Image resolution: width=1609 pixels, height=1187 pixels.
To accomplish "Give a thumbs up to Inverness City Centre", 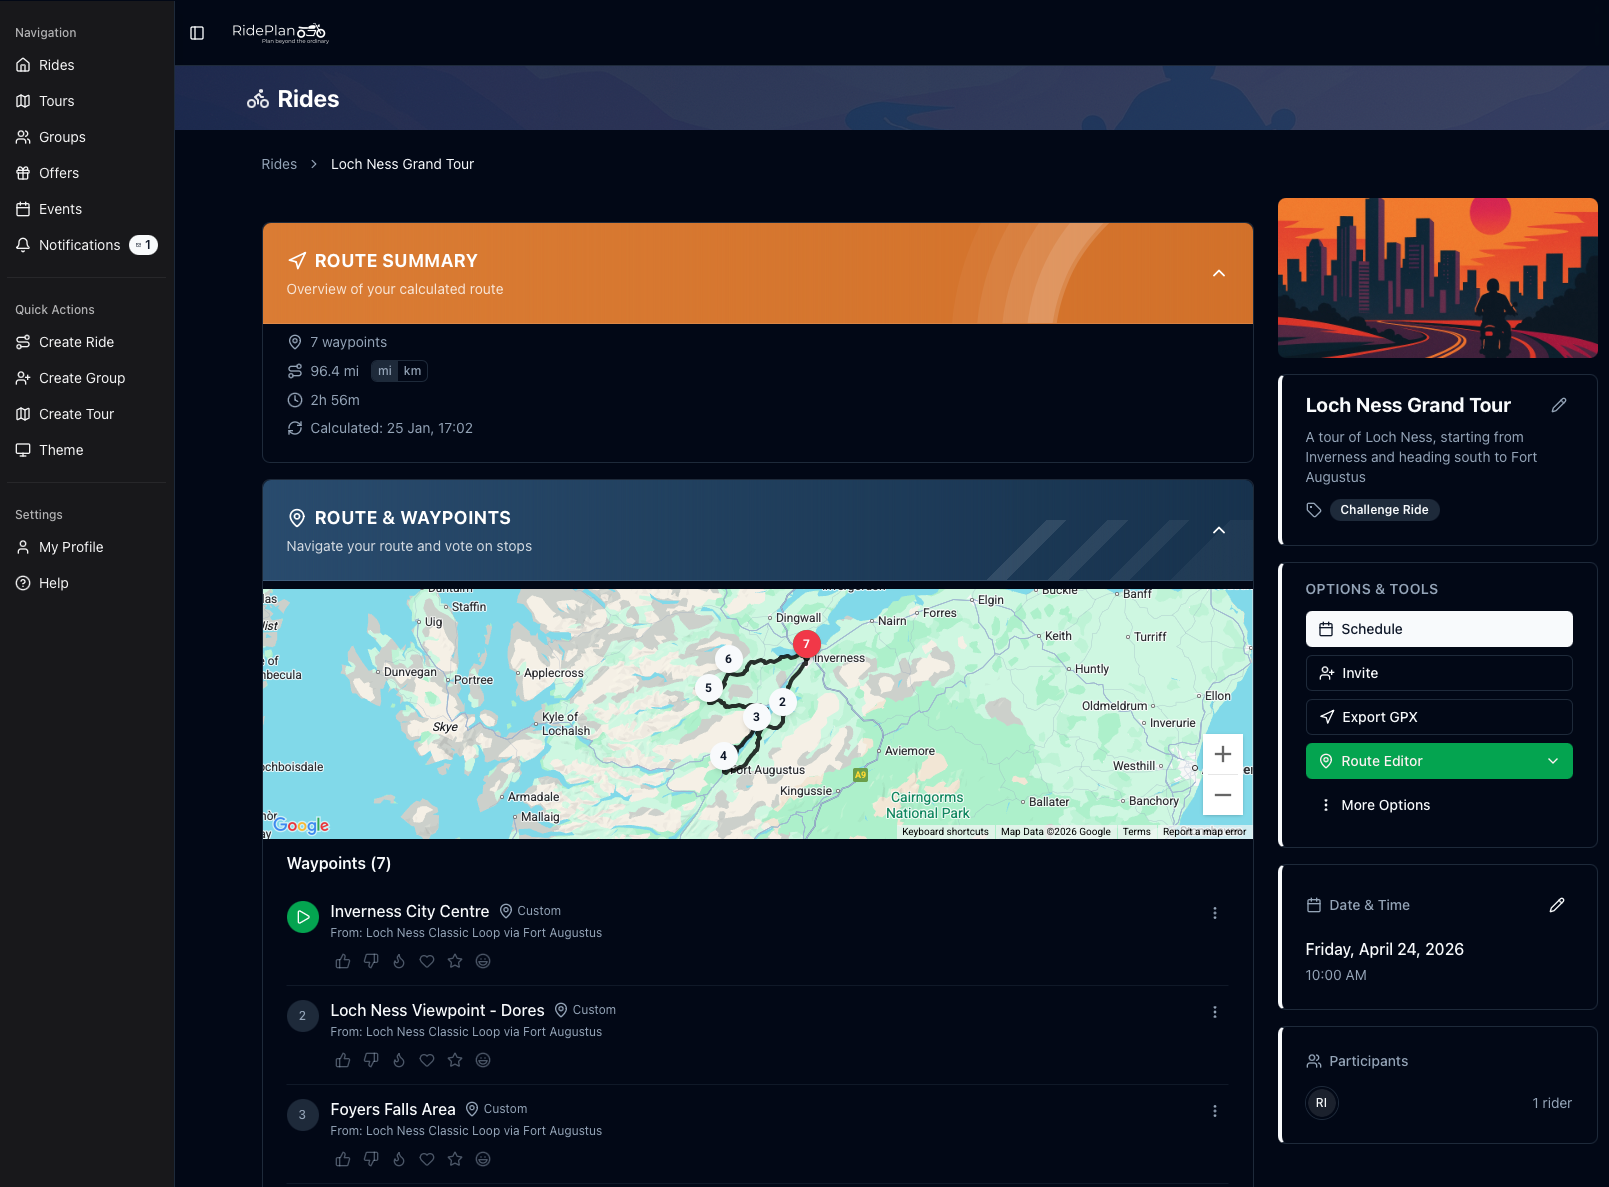I will pos(343,961).
